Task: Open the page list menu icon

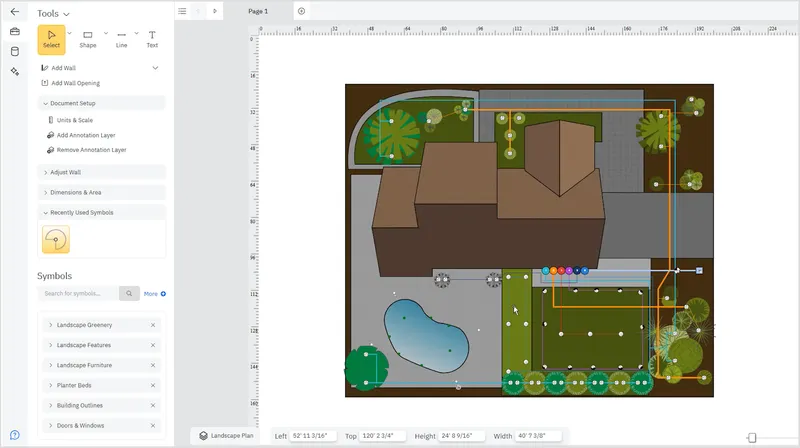Action: point(182,11)
